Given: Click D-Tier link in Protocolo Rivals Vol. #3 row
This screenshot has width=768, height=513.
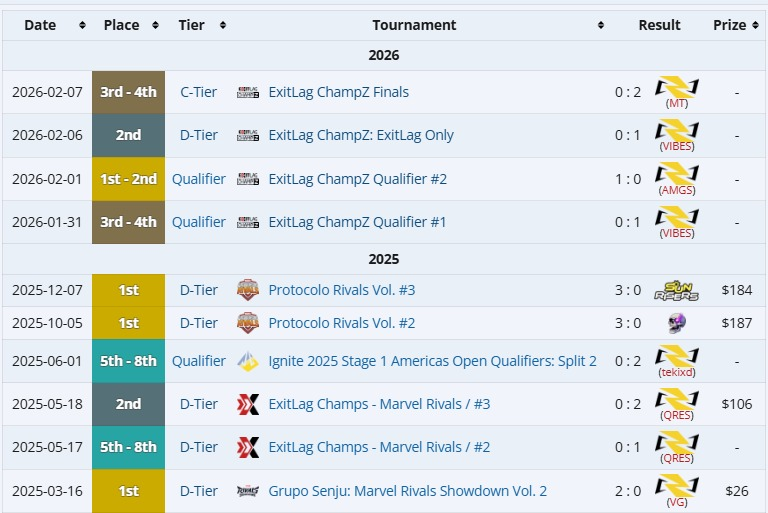Looking at the screenshot, I should (x=198, y=290).
